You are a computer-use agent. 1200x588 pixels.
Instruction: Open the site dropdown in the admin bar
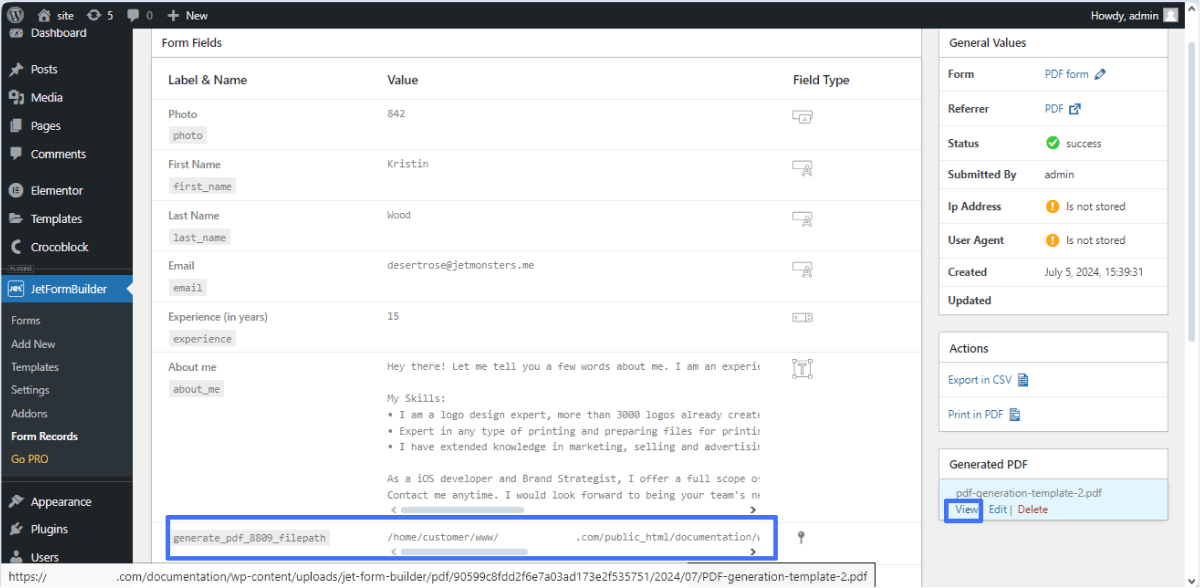coord(55,15)
